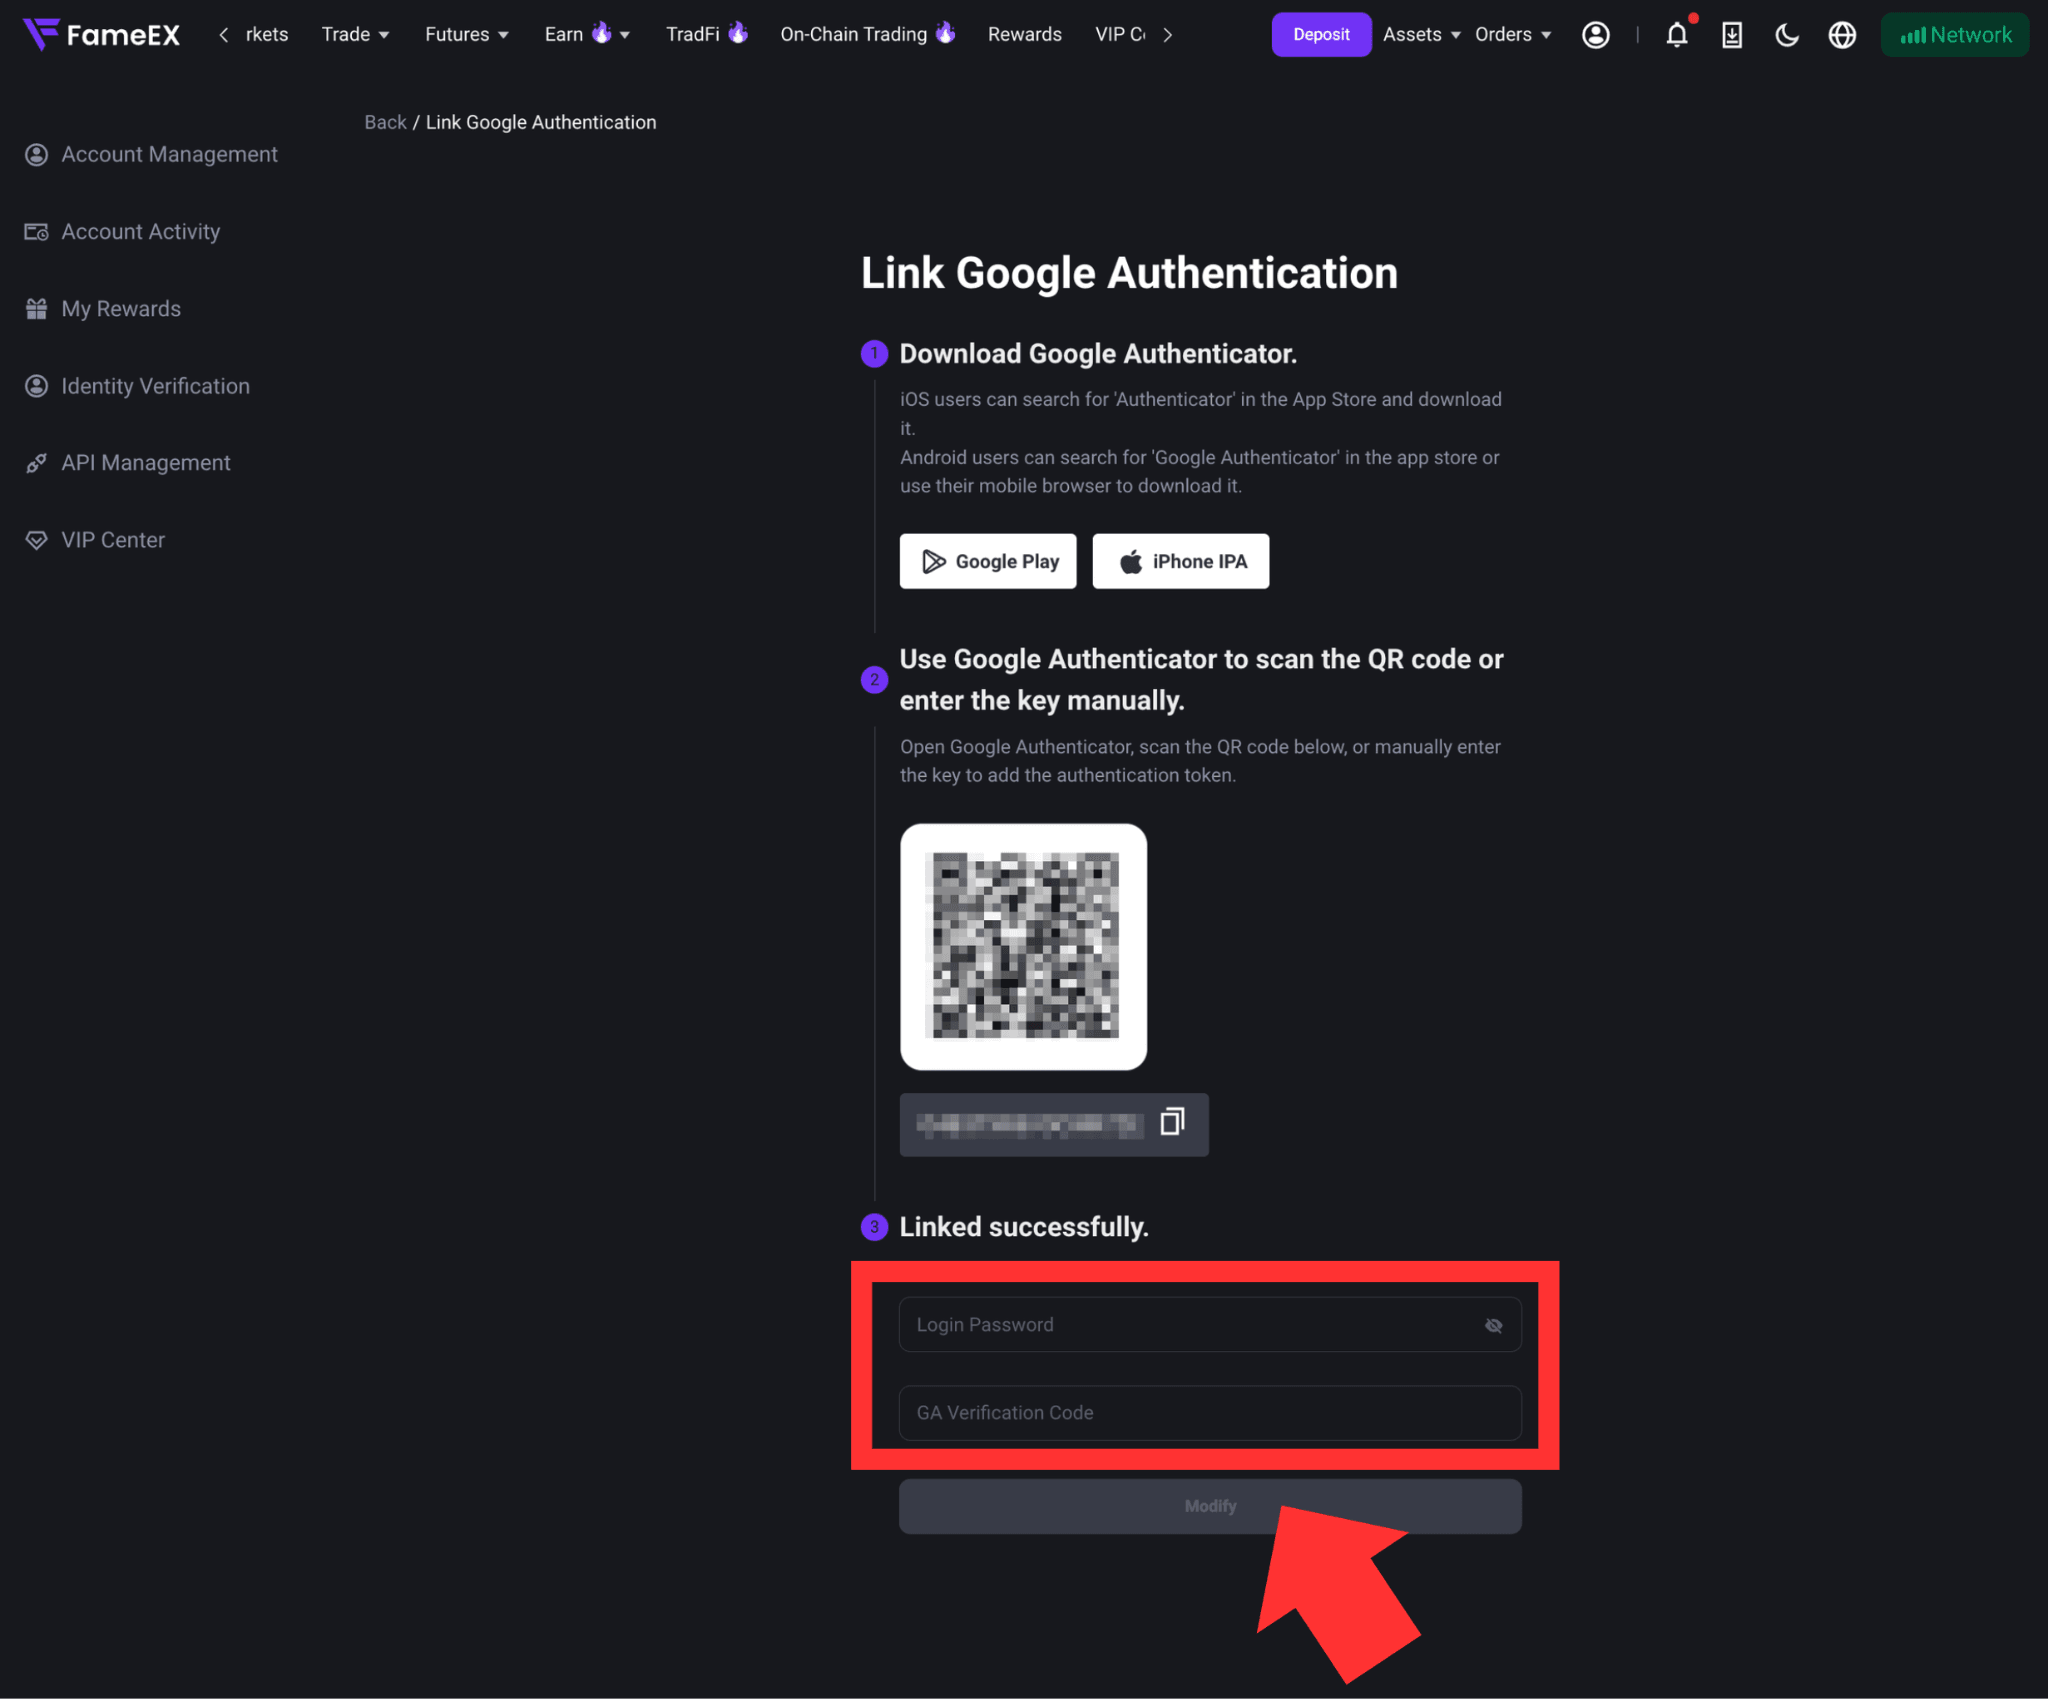This screenshot has width=2048, height=1699.
Task: Toggle the dark mode moon icon
Action: click(x=1787, y=35)
